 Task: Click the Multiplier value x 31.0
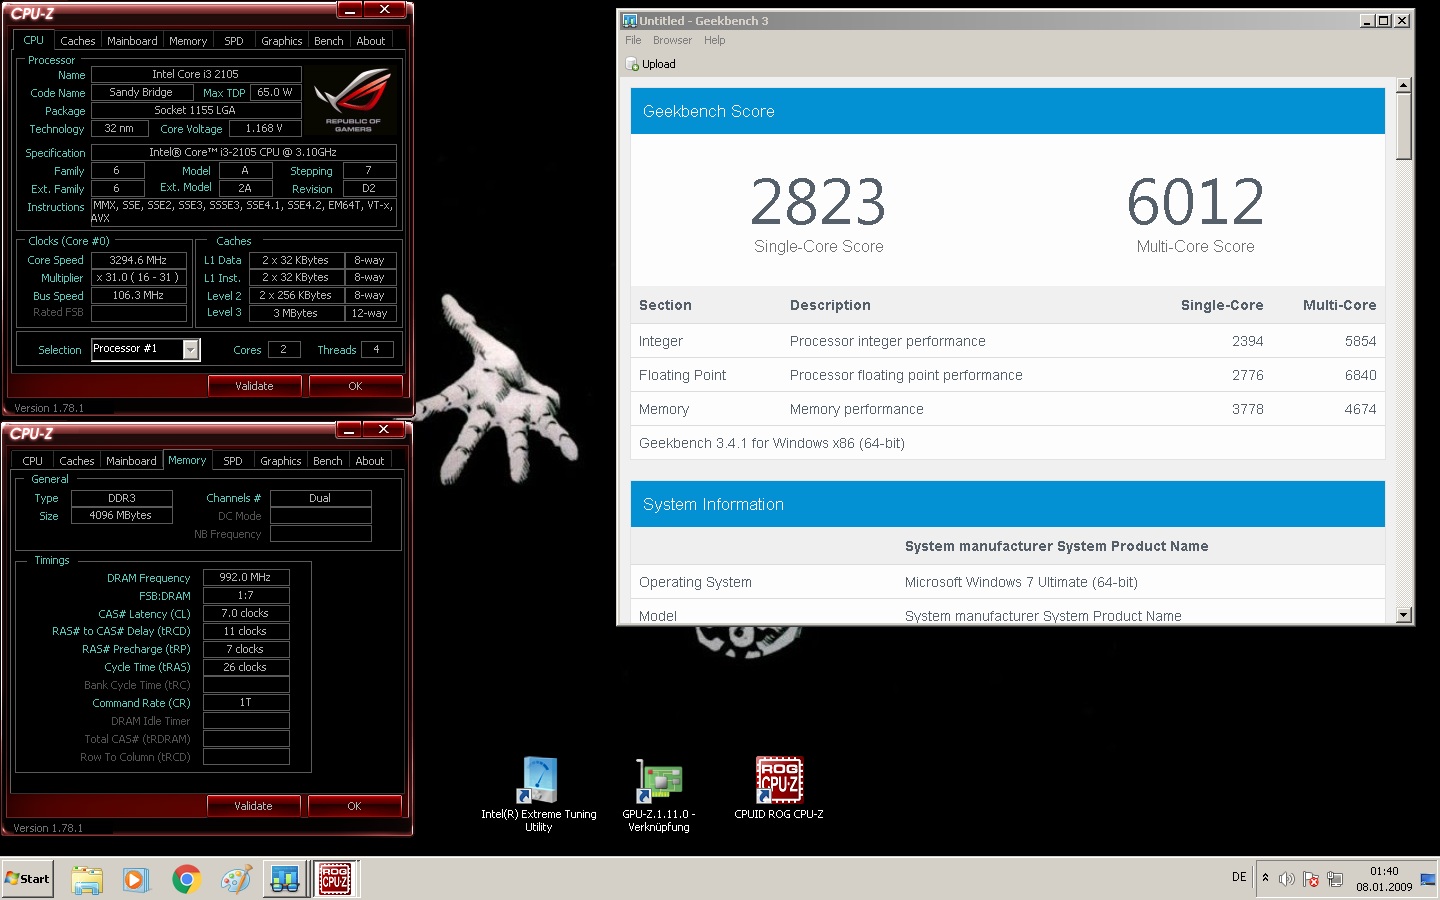[x=139, y=277]
